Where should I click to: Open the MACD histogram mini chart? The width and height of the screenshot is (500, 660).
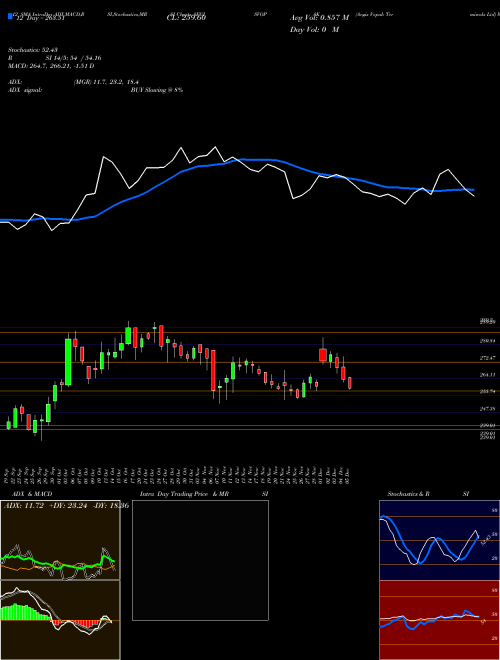(60, 620)
